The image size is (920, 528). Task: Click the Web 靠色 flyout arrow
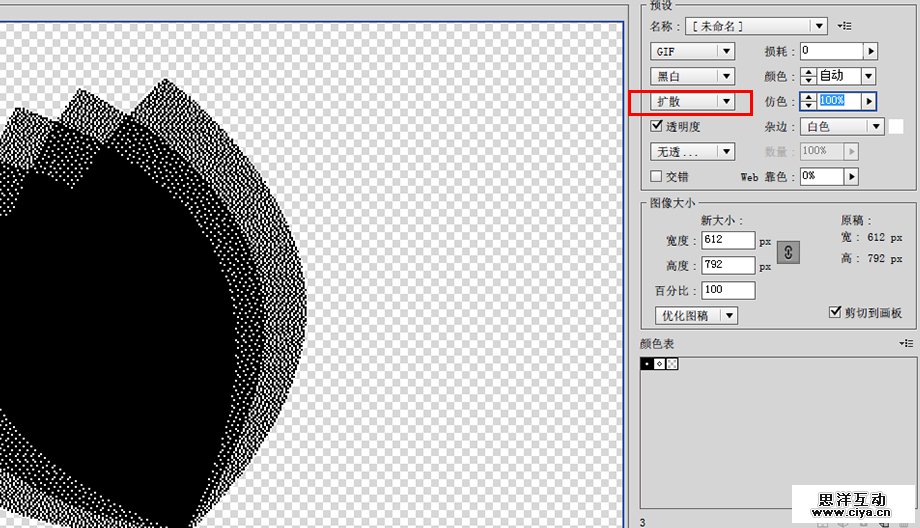point(851,176)
